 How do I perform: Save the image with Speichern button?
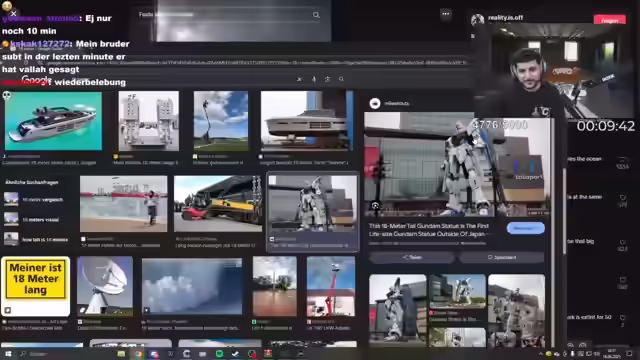pos(502,257)
